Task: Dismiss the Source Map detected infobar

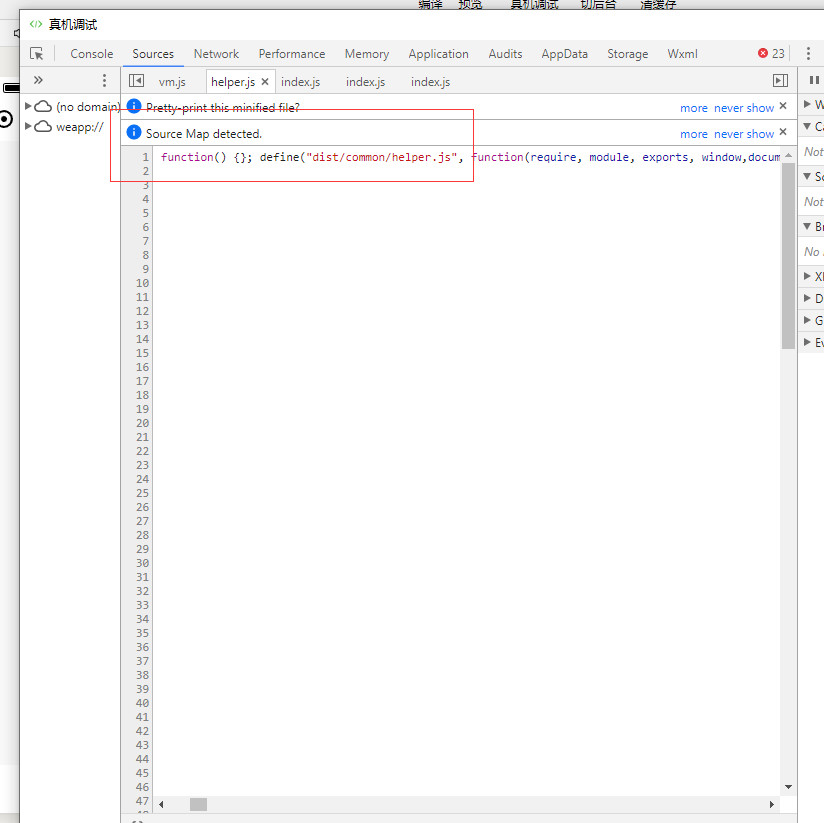Action: pyautogui.click(x=783, y=131)
